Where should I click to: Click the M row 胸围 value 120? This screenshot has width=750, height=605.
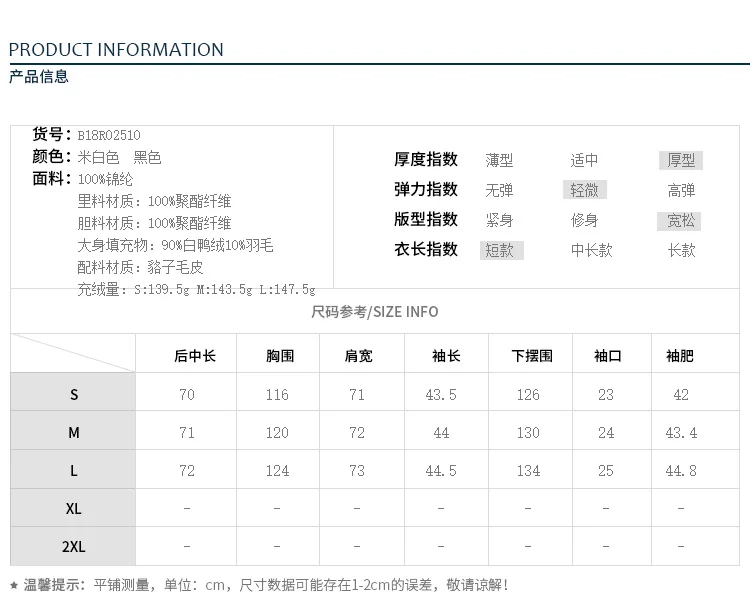pyautogui.click(x=277, y=433)
